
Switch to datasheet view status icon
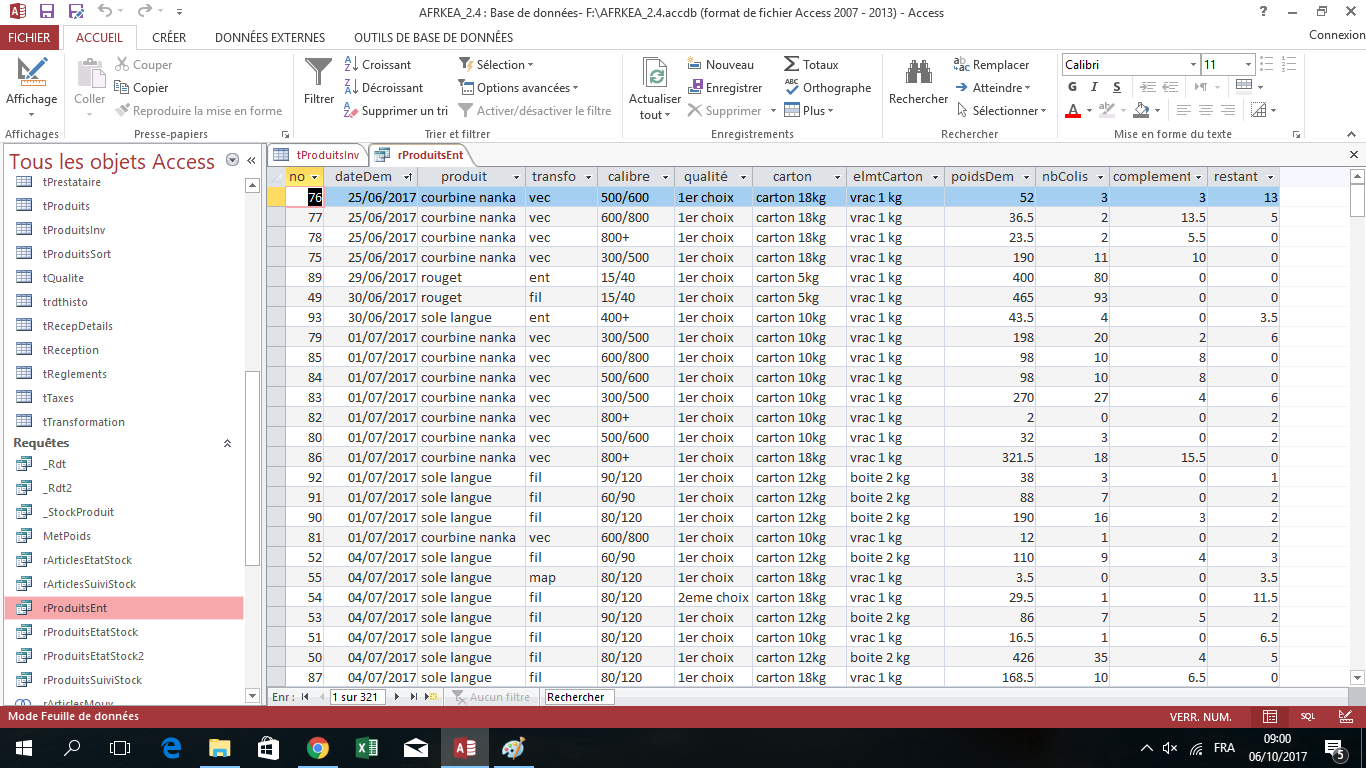[1270, 717]
